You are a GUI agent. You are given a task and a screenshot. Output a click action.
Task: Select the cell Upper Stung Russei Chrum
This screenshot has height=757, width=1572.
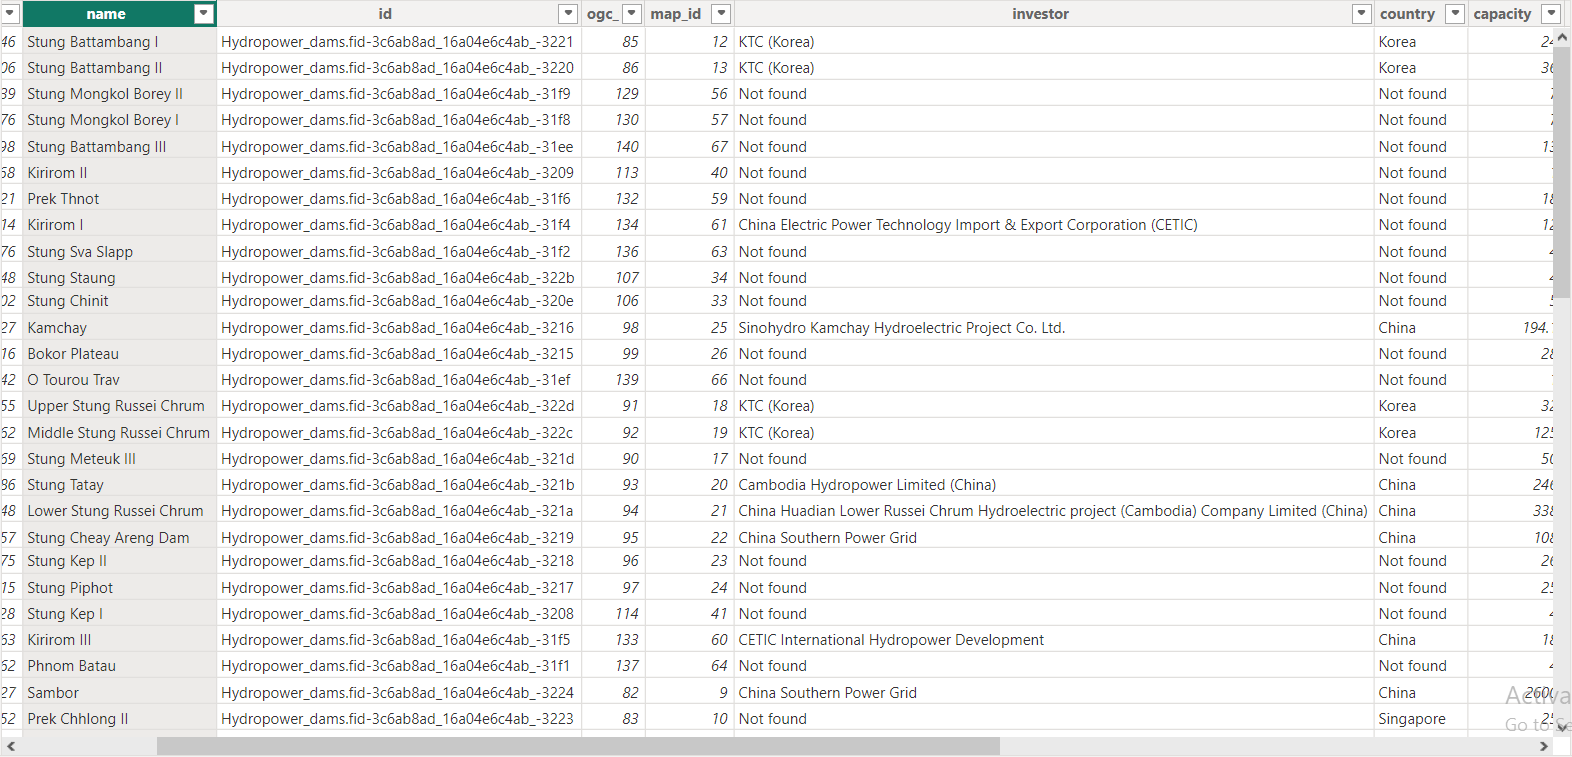pyautogui.click(x=119, y=406)
